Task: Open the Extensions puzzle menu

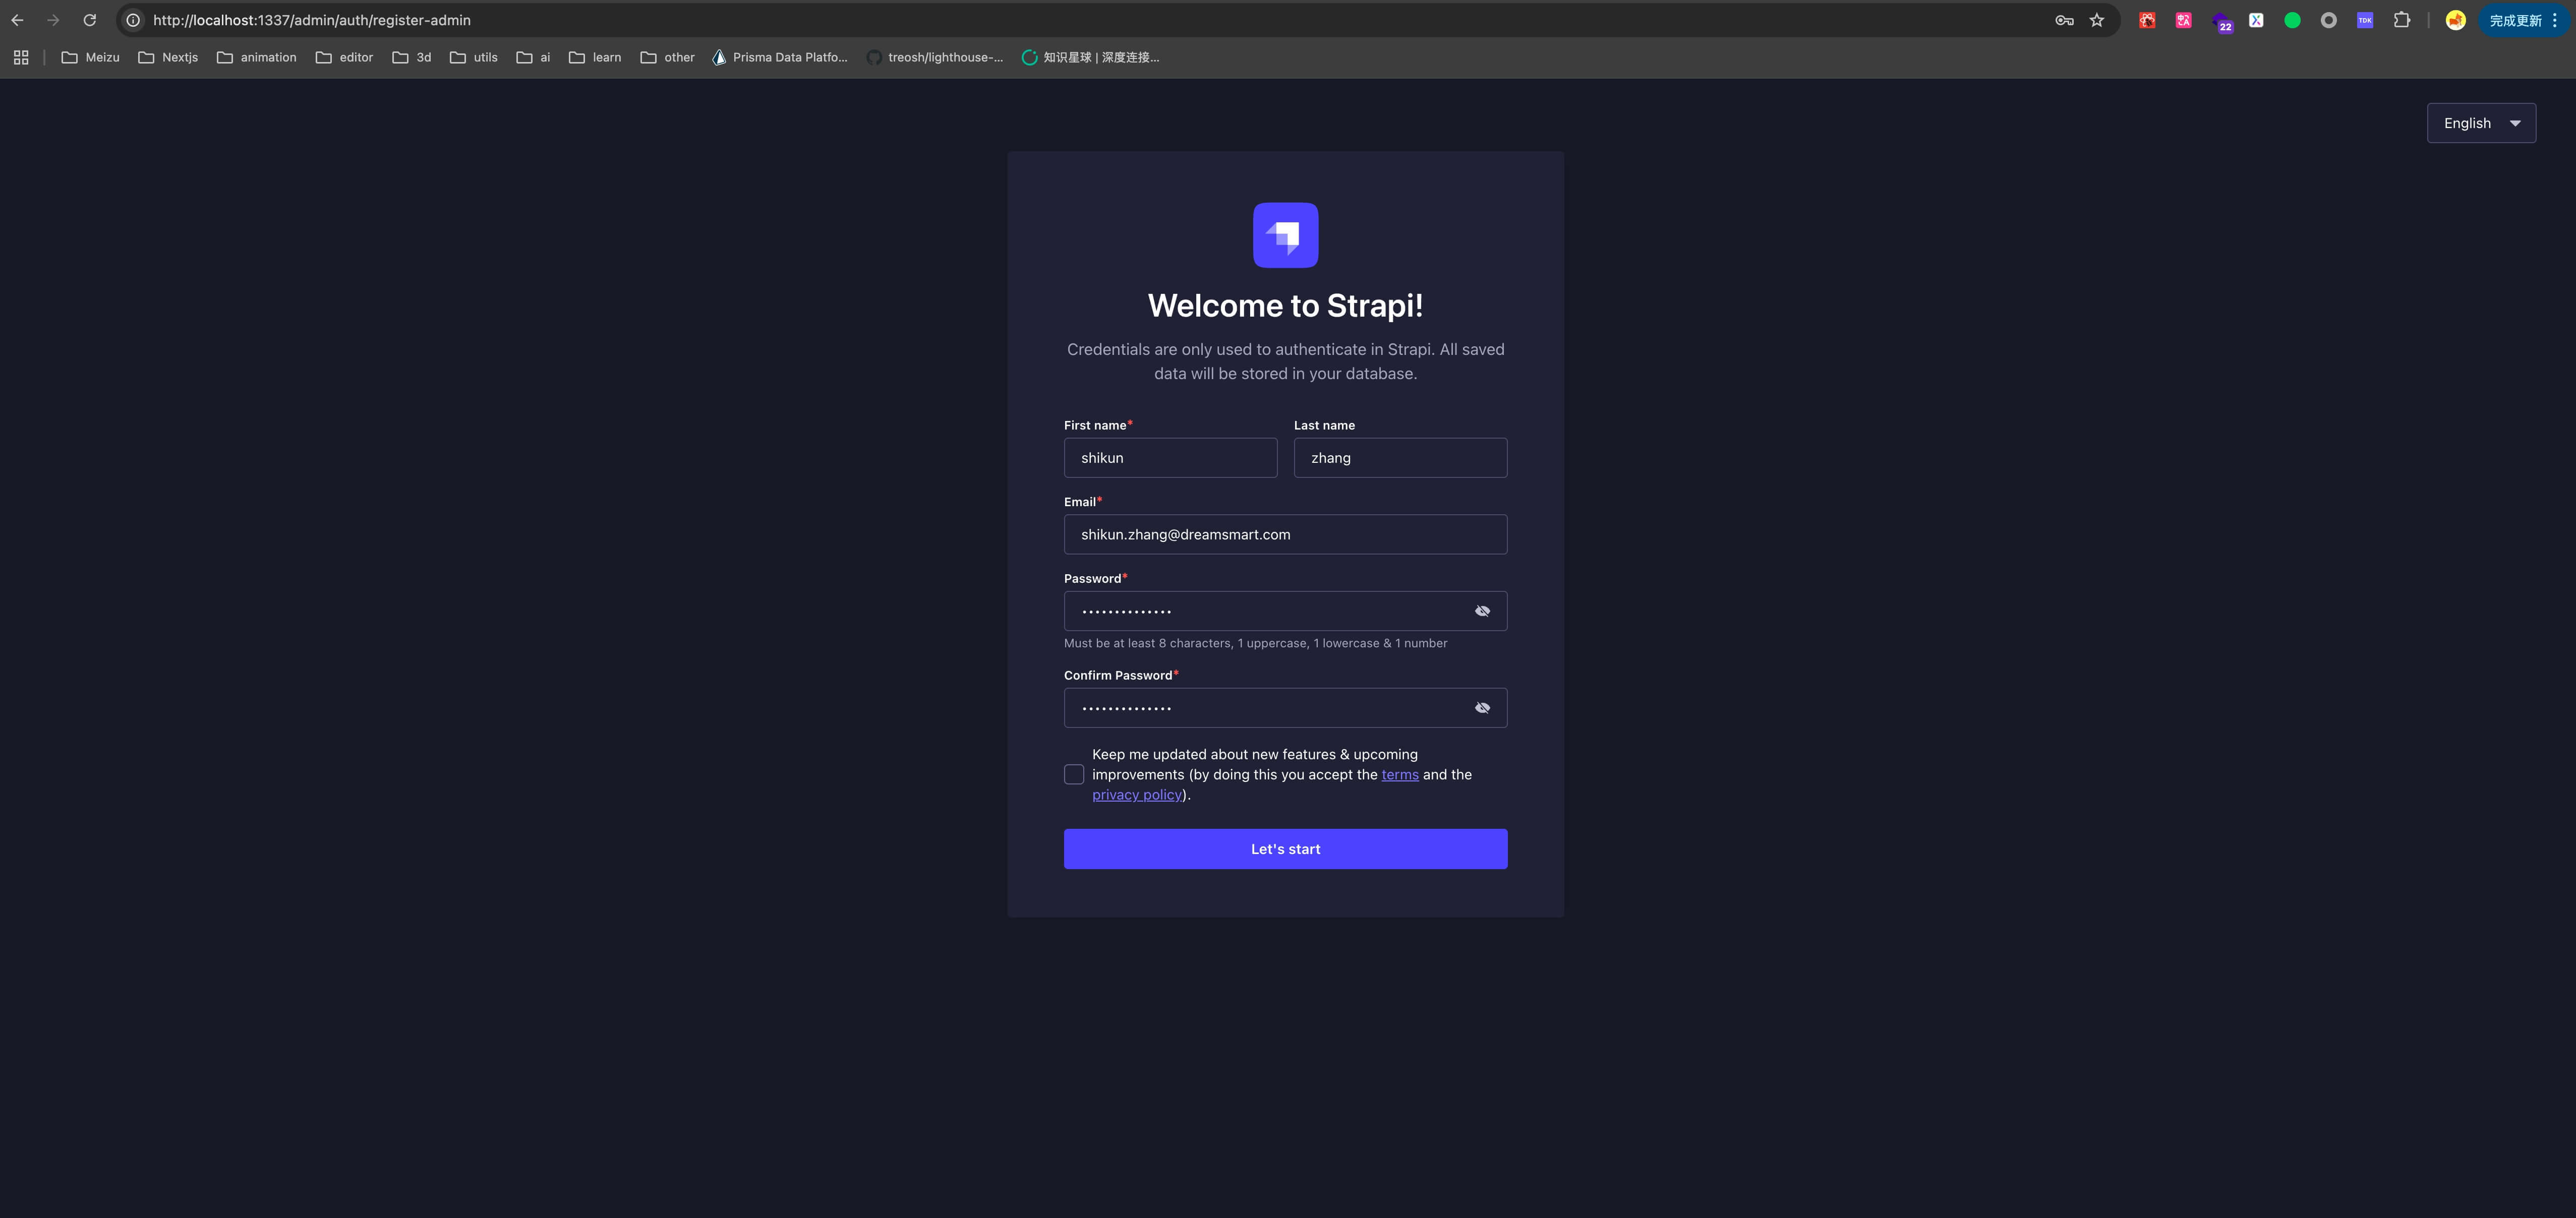Action: point(2402,20)
